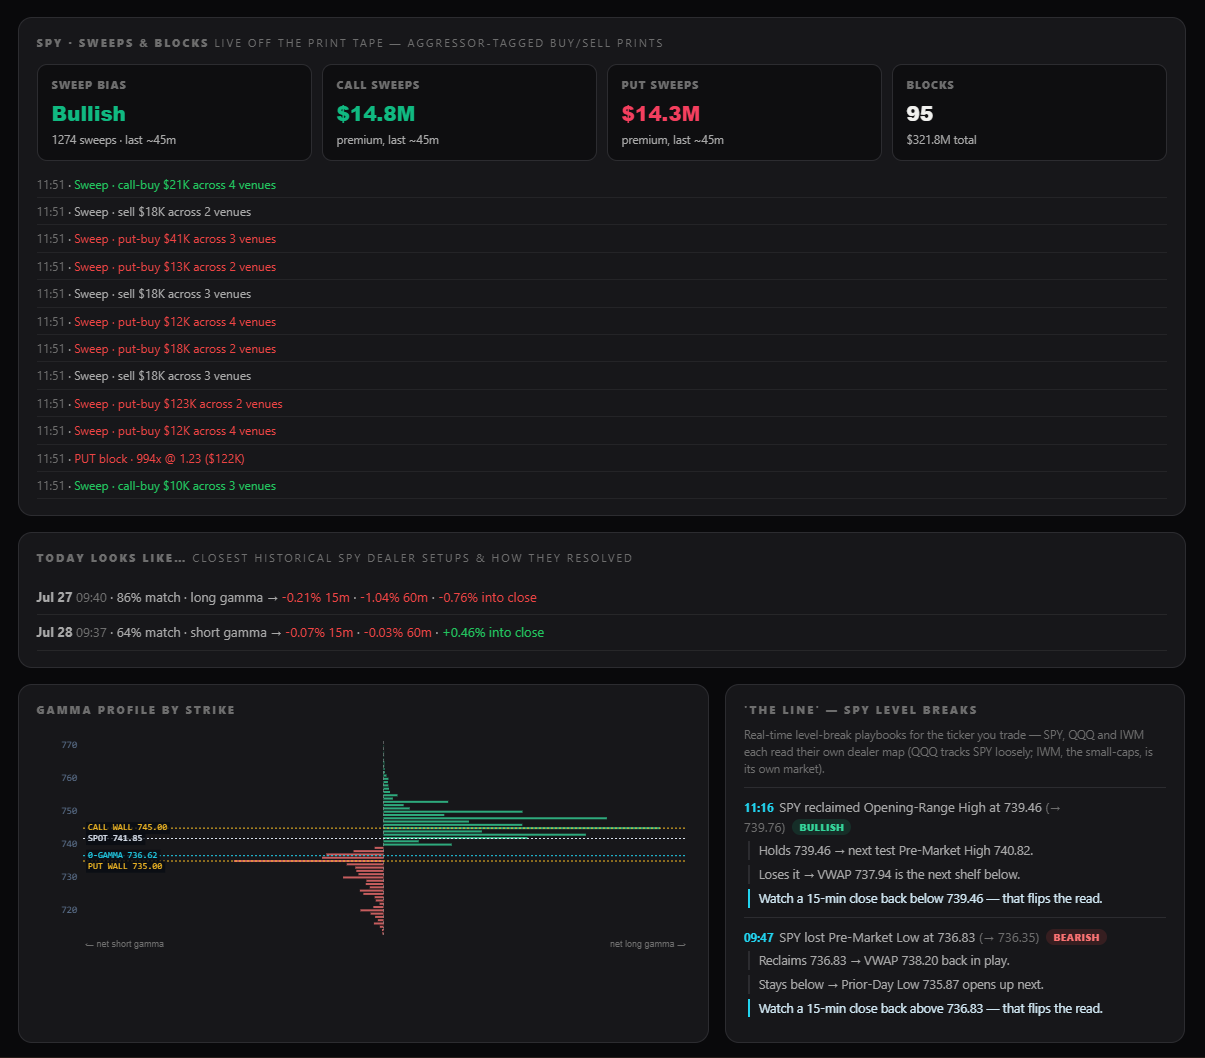Open the Jul 28 64% match setup
Viewport: 1205px width, 1058px height.
pyautogui.click(x=602, y=633)
